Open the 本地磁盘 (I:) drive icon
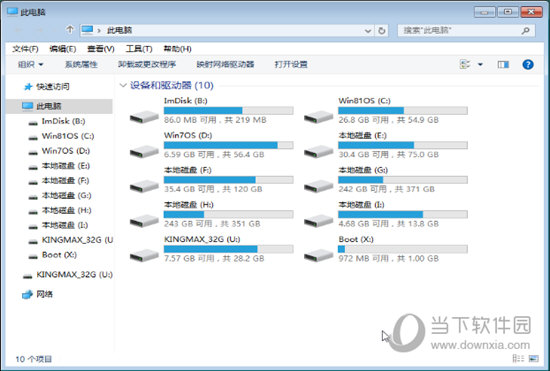 [x=318, y=221]
